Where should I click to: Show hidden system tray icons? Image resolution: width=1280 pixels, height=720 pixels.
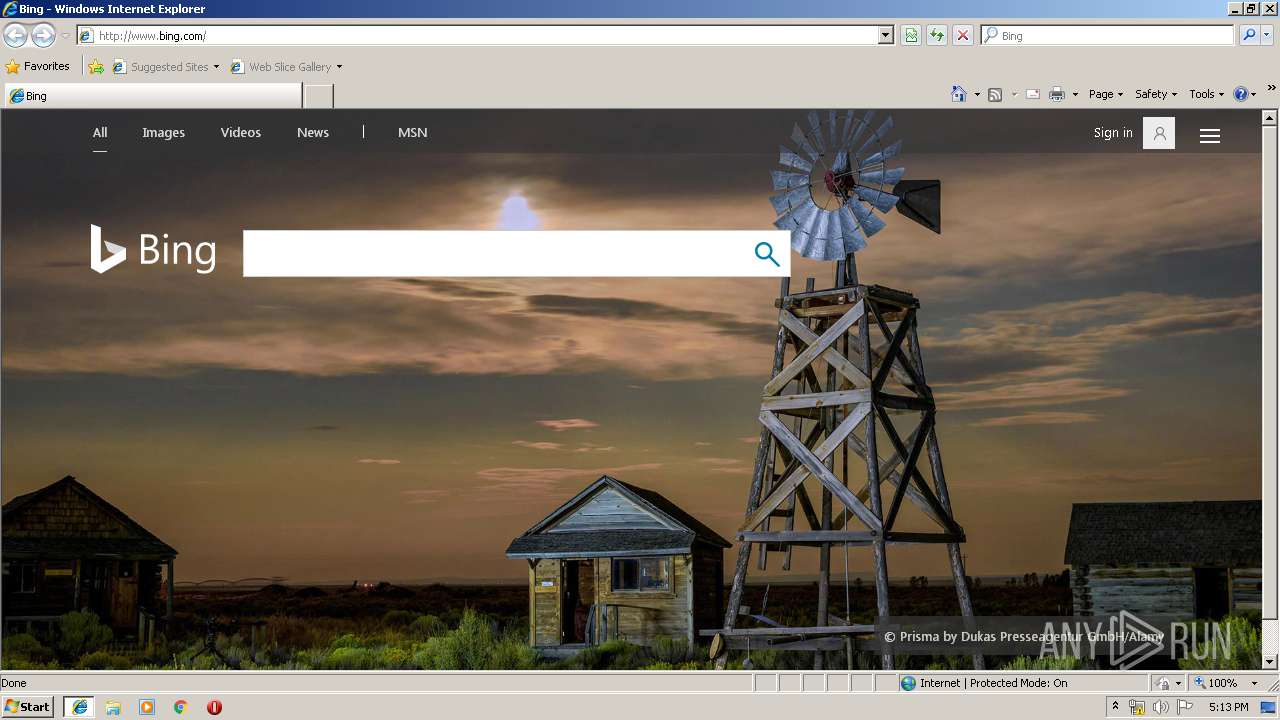pyautogui.click(x=1116, y=706)
